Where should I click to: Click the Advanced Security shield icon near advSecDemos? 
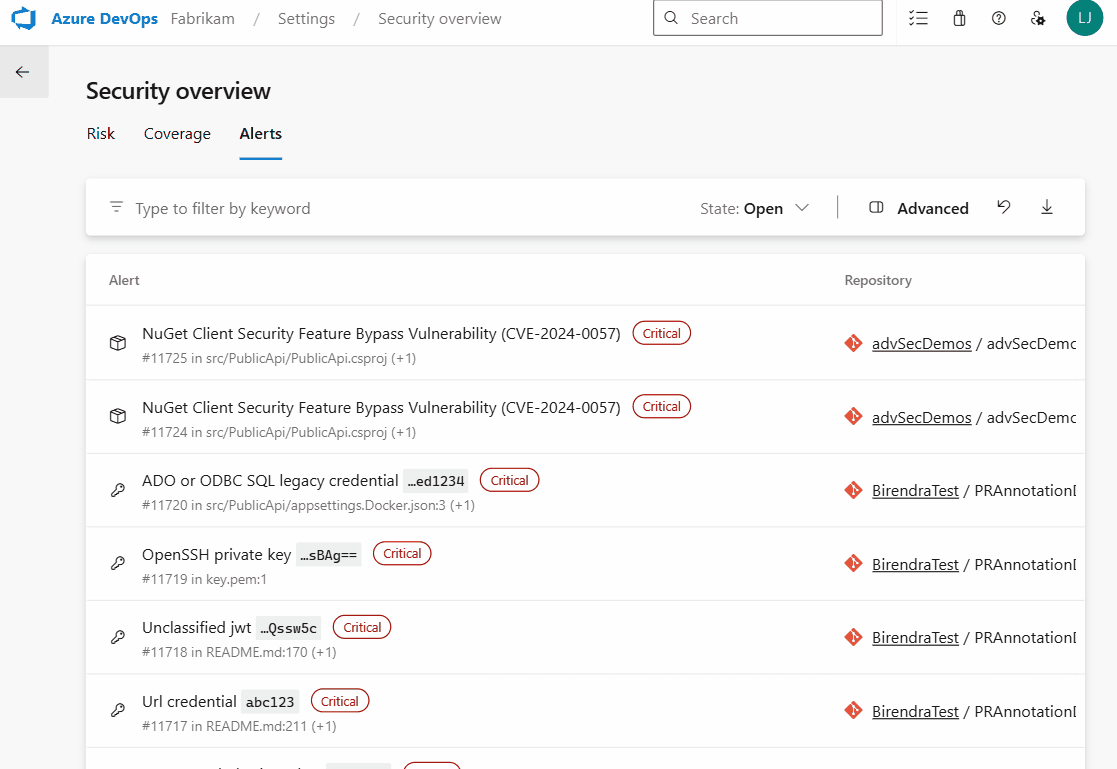[x=853, y=342]
